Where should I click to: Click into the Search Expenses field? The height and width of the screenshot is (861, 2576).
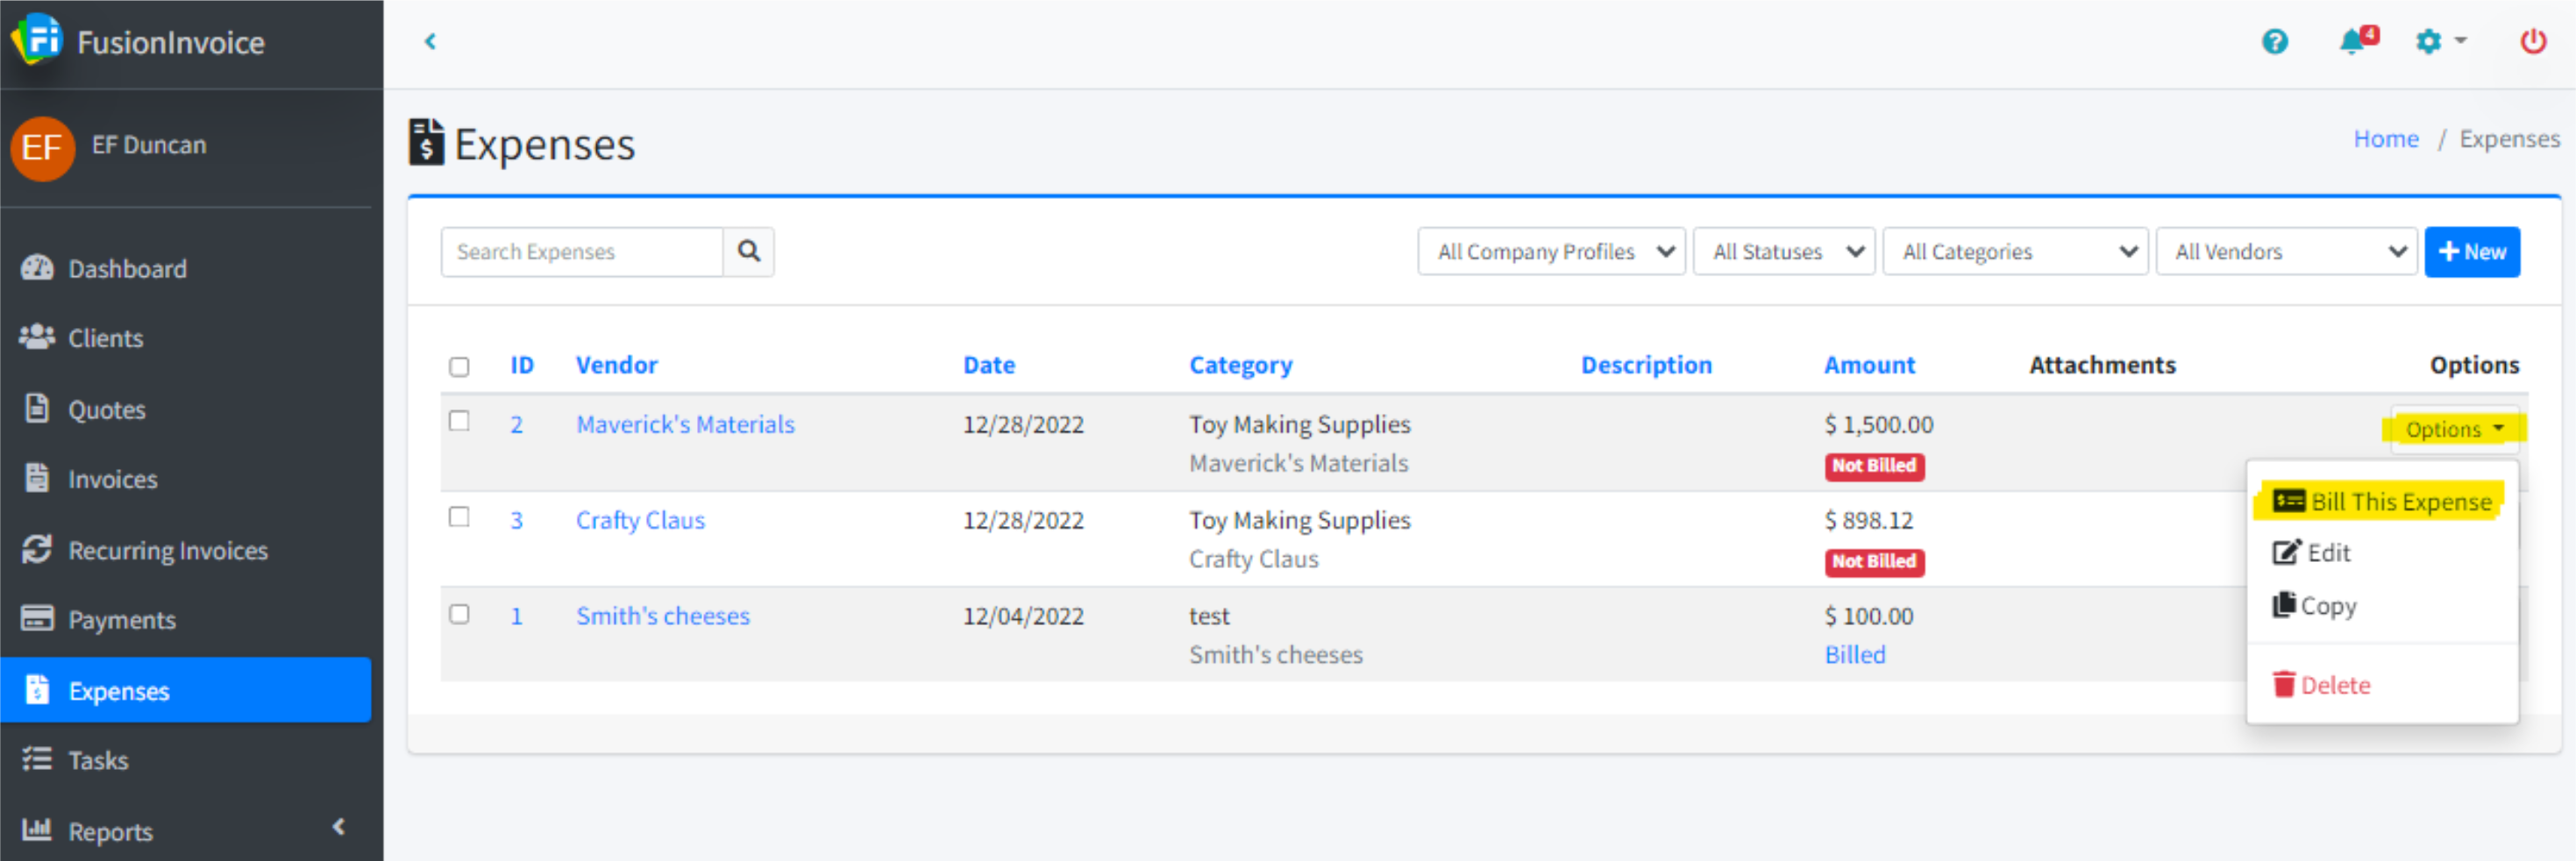click(581, 252)
